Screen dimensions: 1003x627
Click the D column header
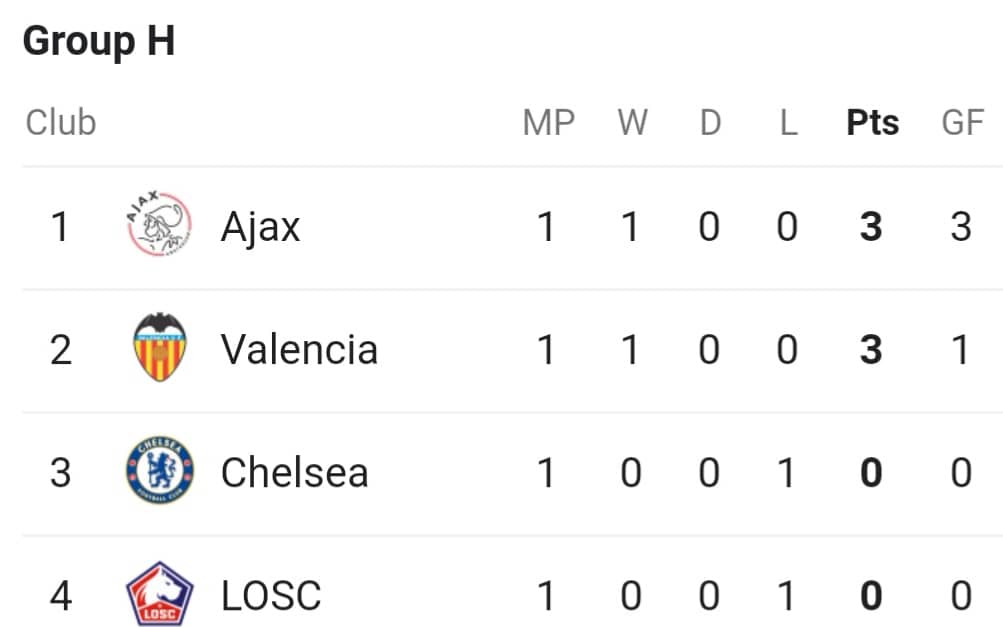pos(710,122)
